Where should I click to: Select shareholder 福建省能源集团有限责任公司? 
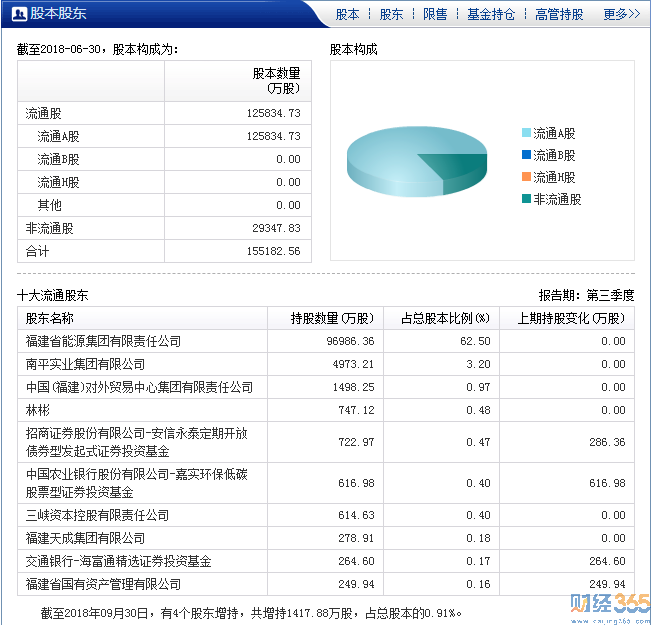point(103,341)
